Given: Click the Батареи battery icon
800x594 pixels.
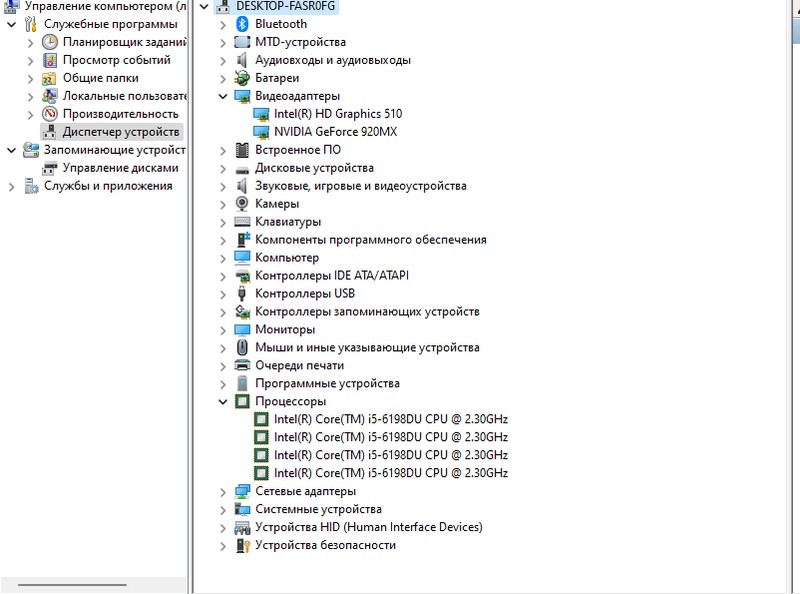Looking at the screenshot, I should click(241, 78).
